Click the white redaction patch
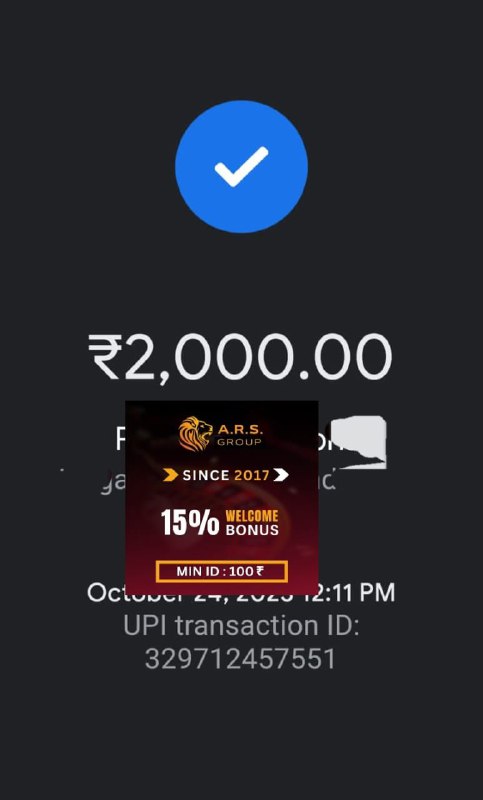The image size is (483, 800). pos(358,442)
